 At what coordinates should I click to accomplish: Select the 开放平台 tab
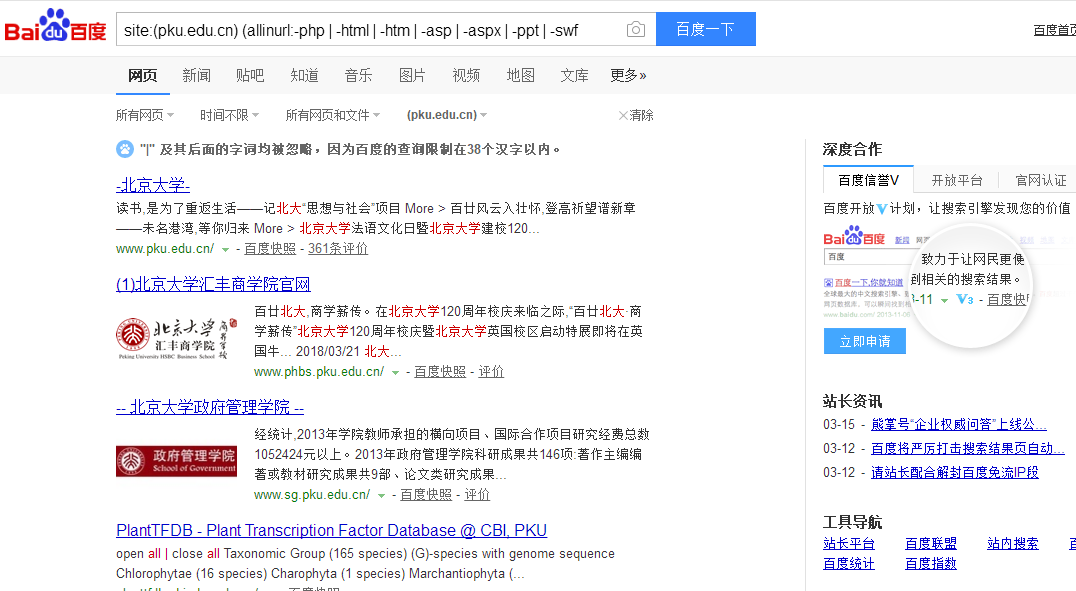pyautogui.click(x=957, y=180)
